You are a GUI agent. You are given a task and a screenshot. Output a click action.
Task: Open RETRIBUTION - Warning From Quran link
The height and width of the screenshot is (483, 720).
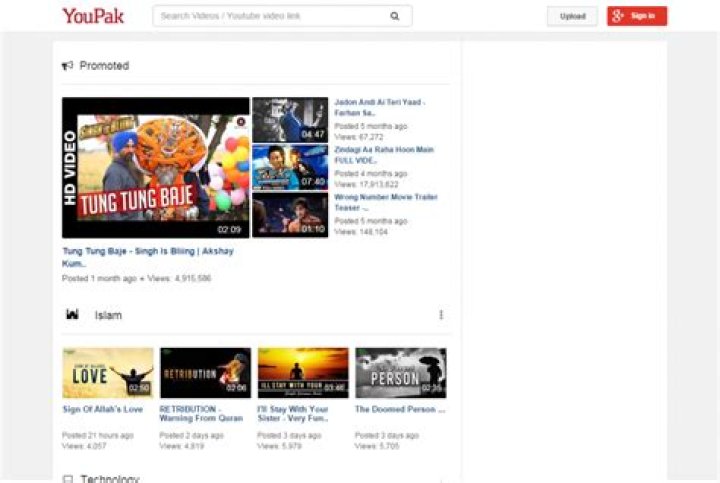(x=201, y=414)
